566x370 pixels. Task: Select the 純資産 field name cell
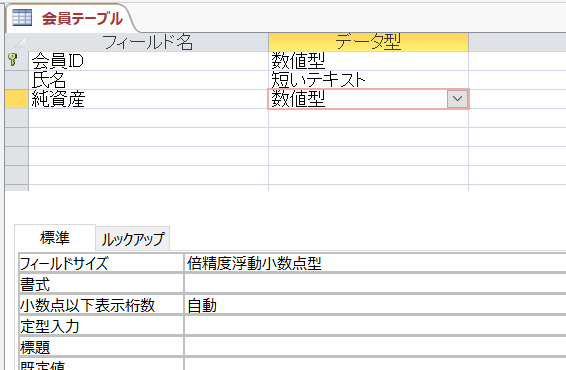tap(148, 99)
